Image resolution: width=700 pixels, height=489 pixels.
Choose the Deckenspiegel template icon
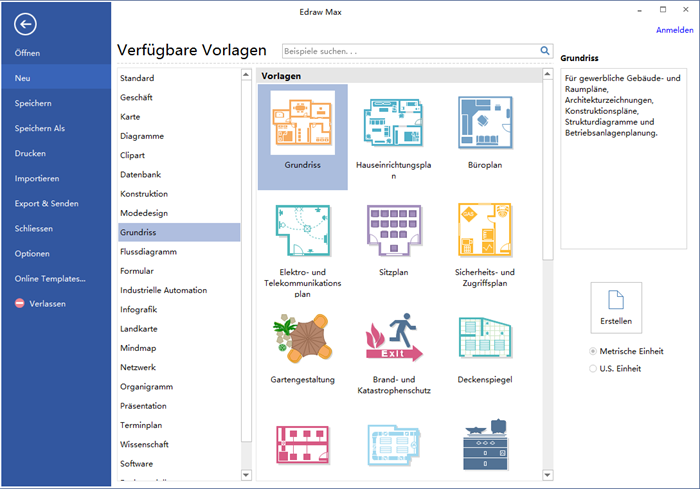point(485,338)
